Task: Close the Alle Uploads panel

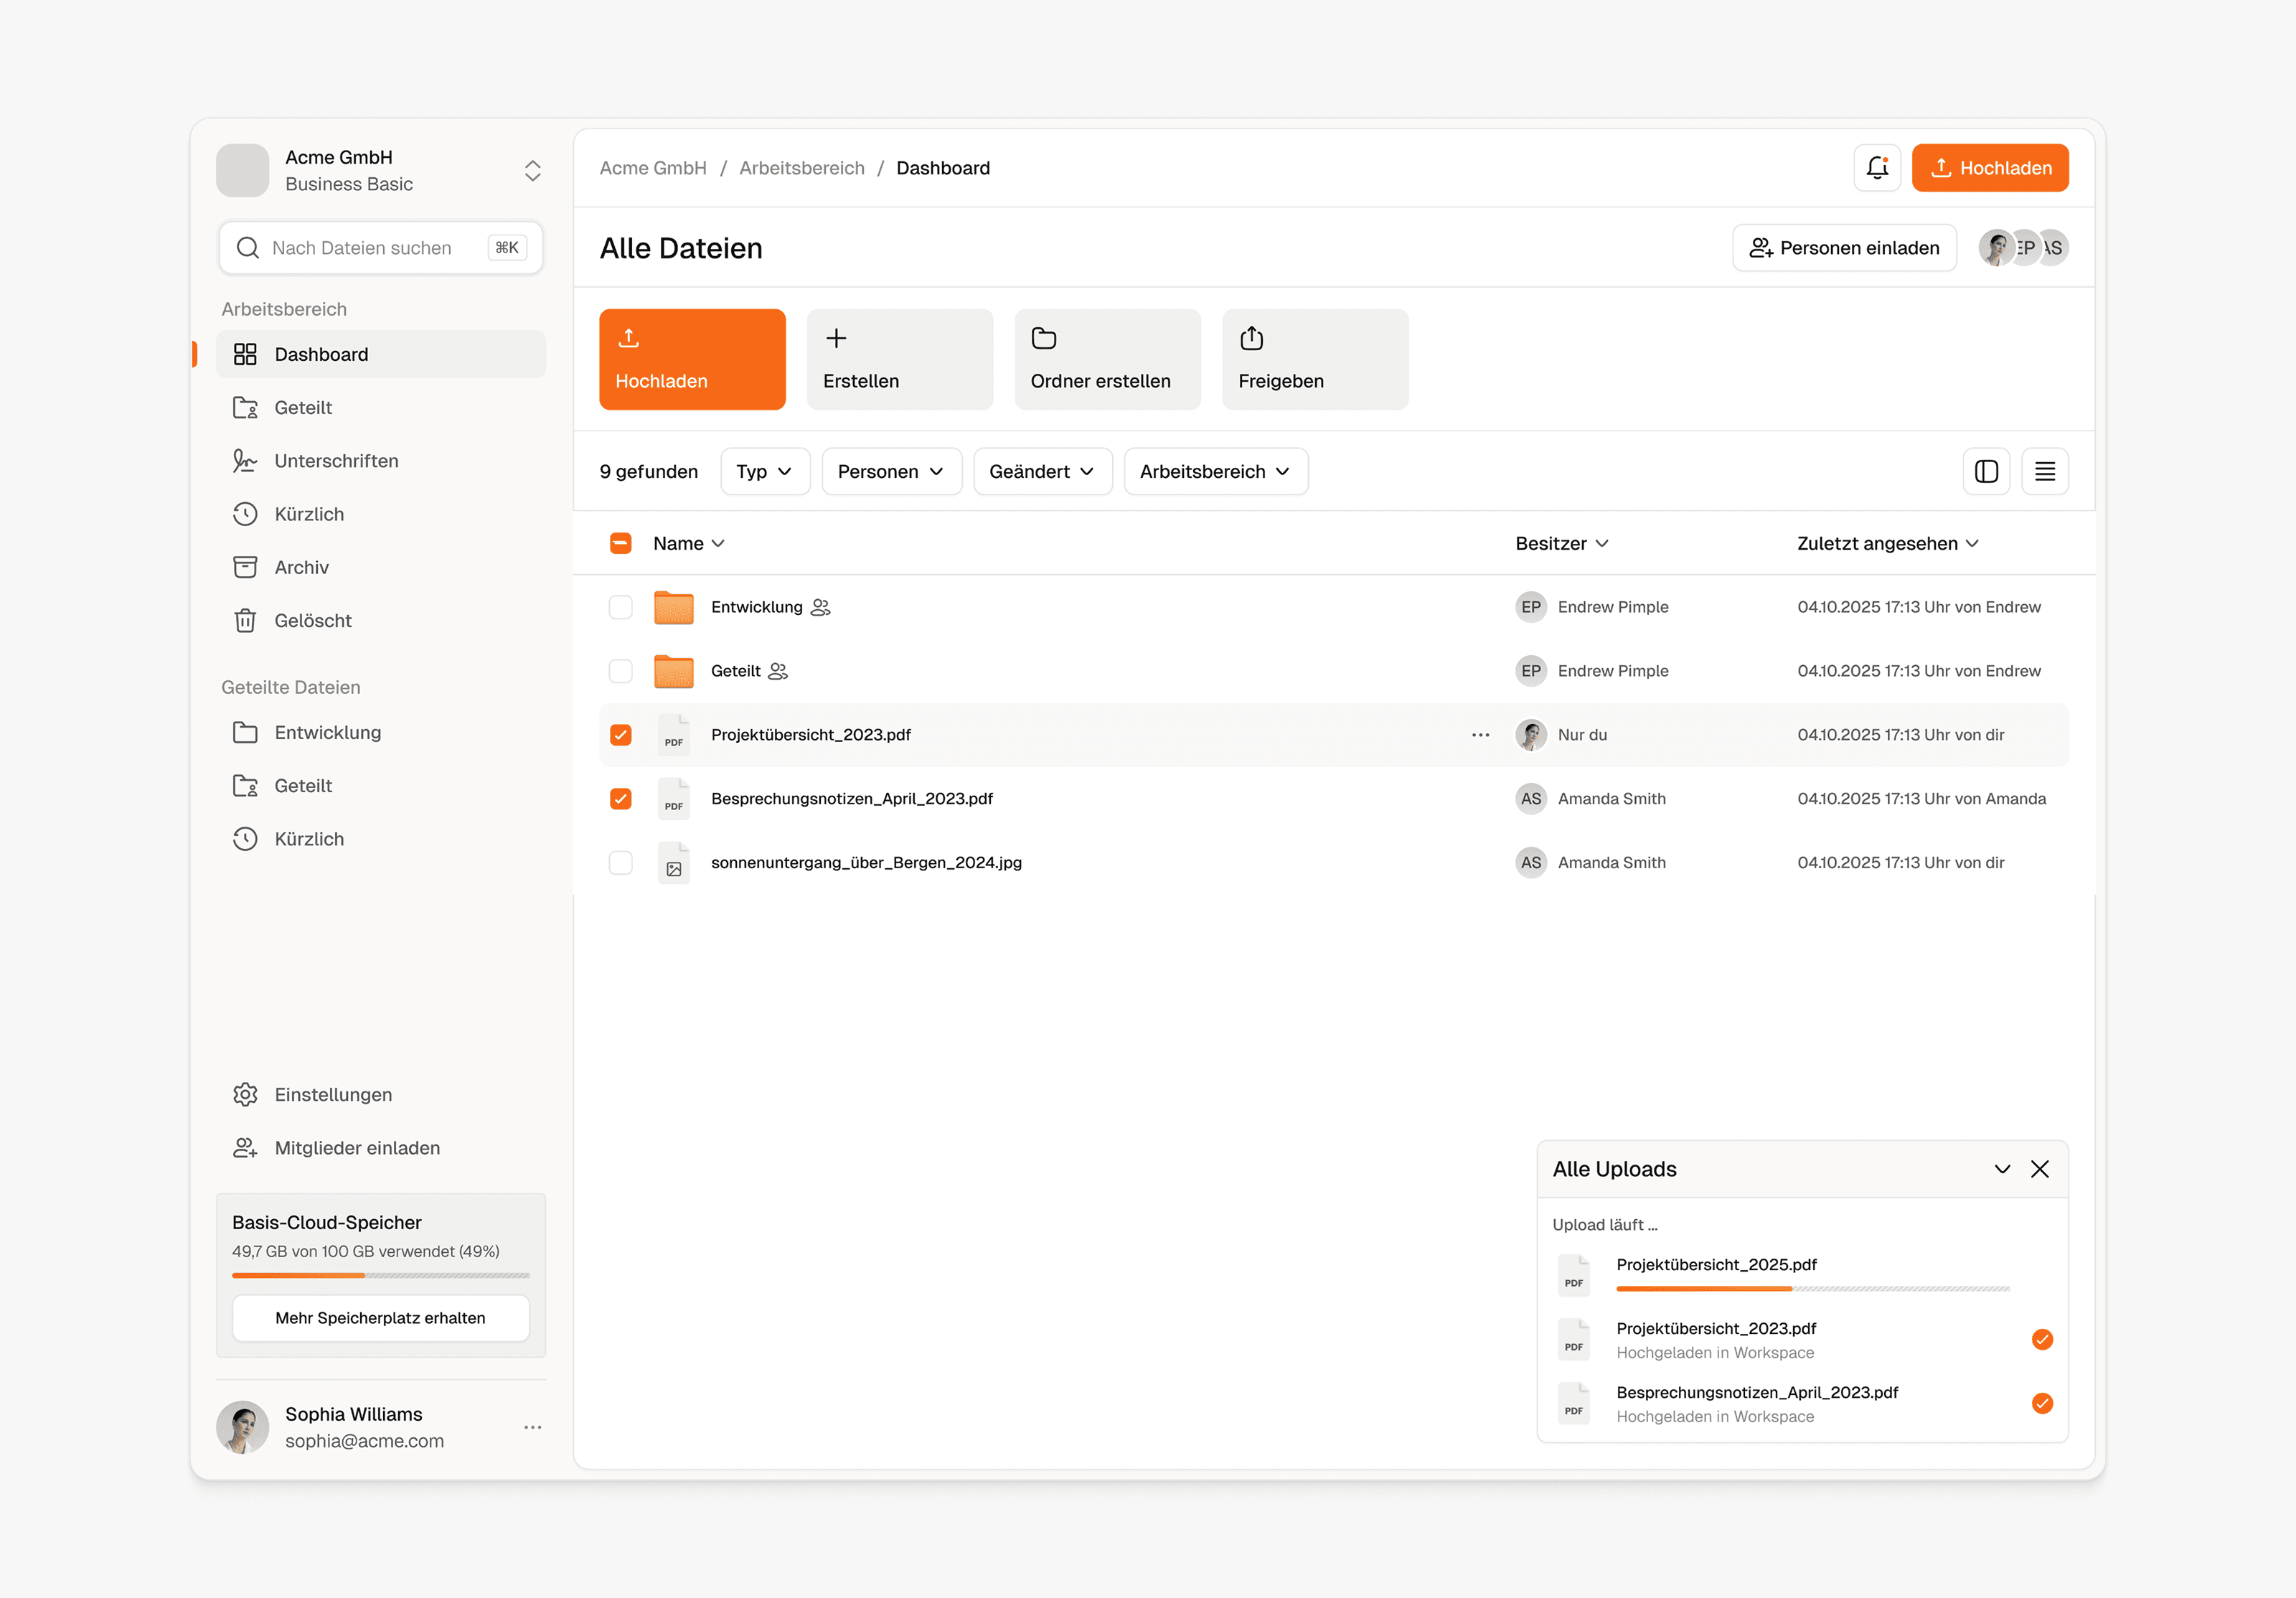Action: click(2040, 1169)
